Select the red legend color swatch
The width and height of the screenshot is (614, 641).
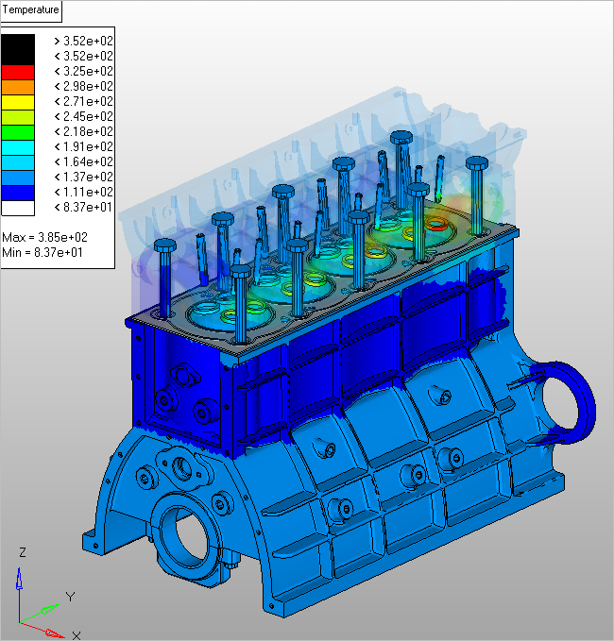[18, 71]
